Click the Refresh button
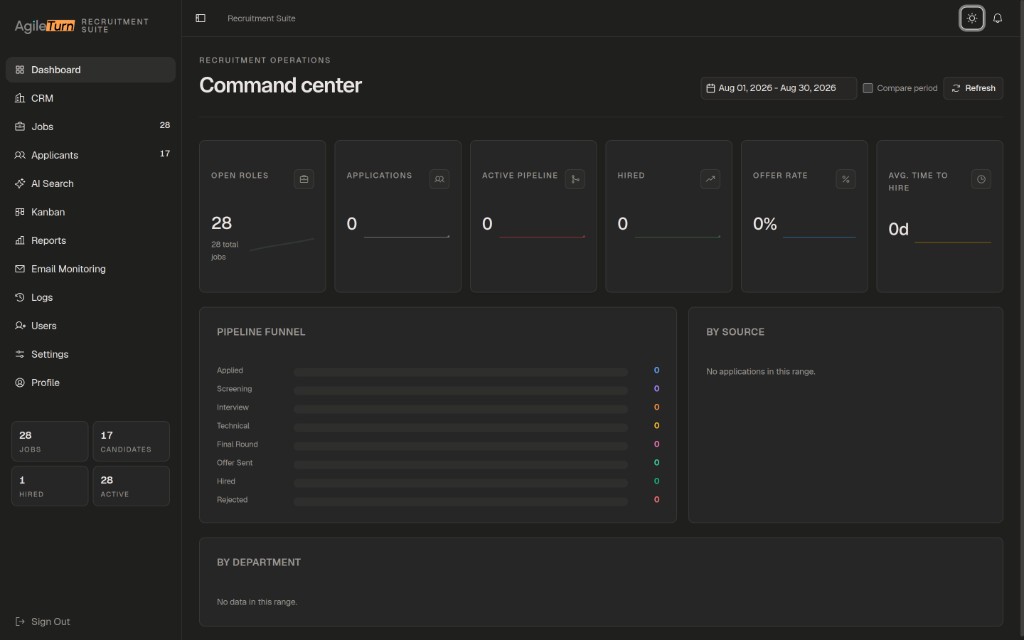This screenshot has width=1024, height=640. (x=973, y=88)
